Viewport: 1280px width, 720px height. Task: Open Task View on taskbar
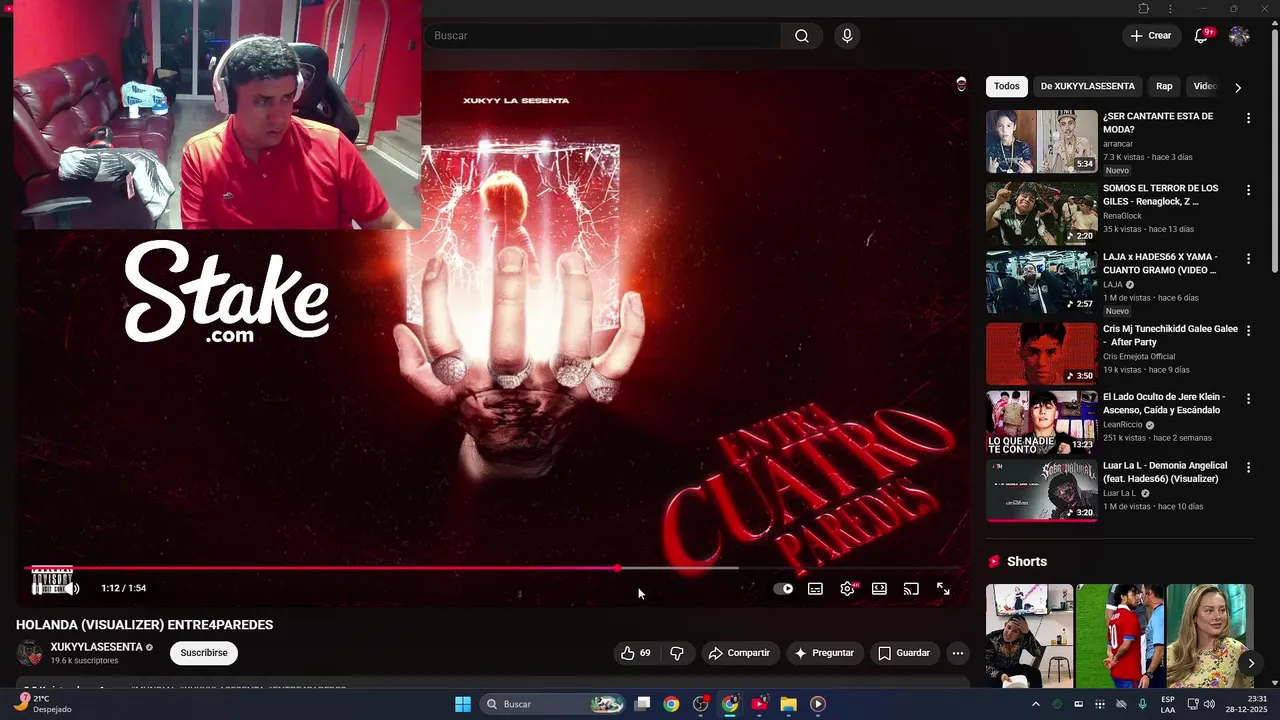[x=643, y=704]
